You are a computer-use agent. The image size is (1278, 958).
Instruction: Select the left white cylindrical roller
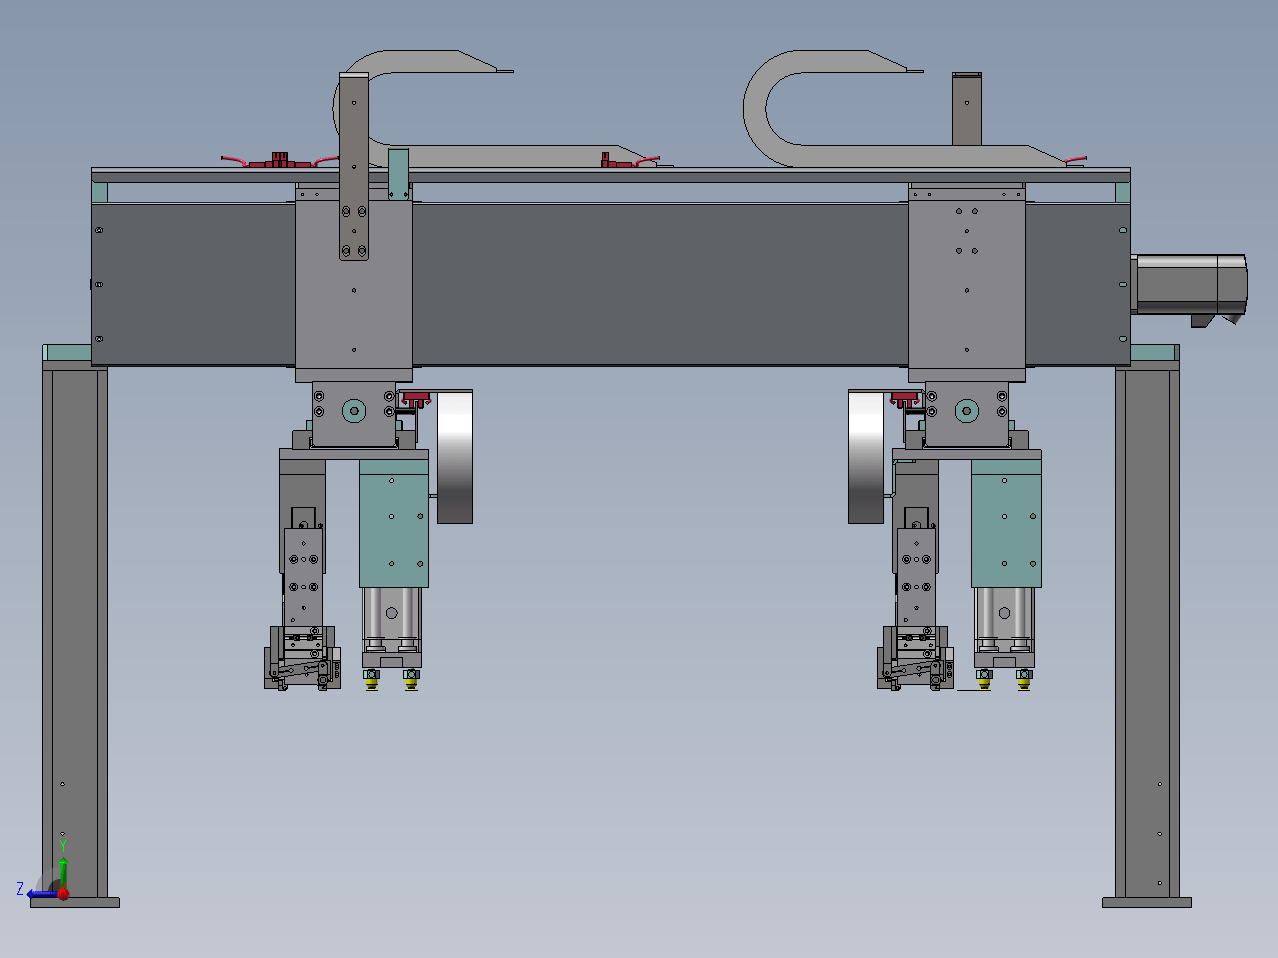coord(455,457)
